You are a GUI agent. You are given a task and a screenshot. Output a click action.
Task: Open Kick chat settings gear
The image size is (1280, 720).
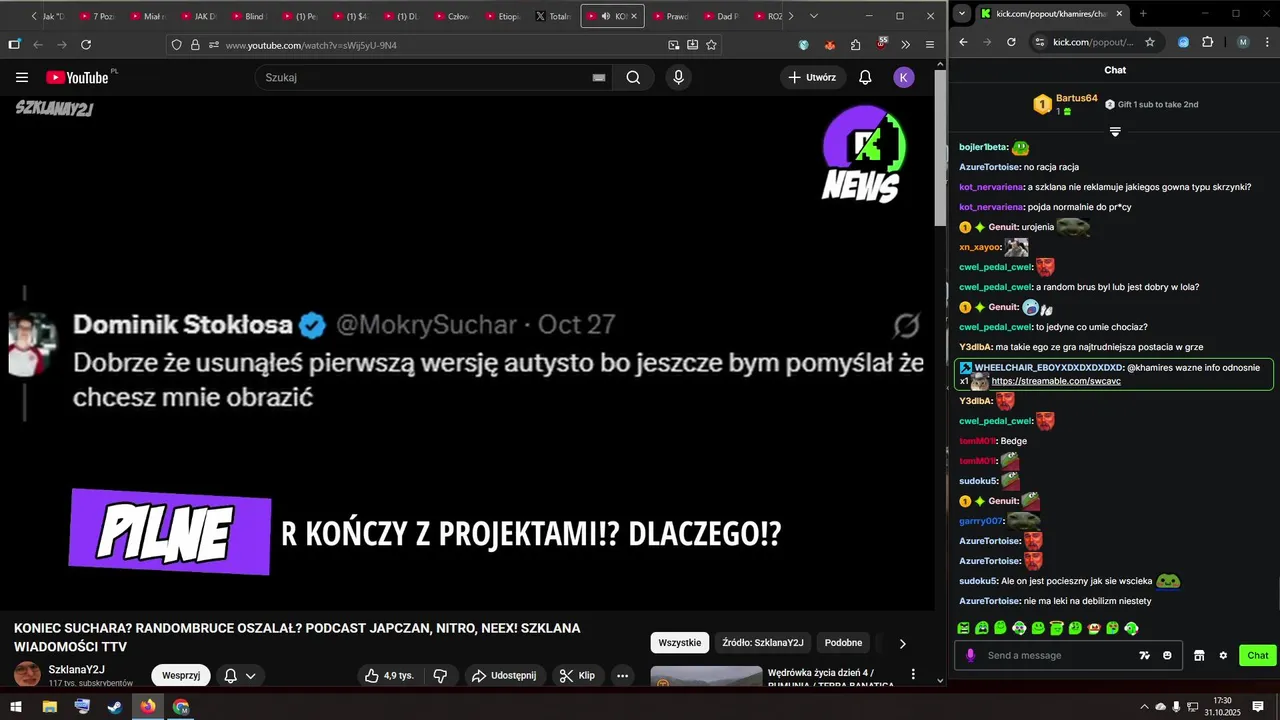(1223, 655)
